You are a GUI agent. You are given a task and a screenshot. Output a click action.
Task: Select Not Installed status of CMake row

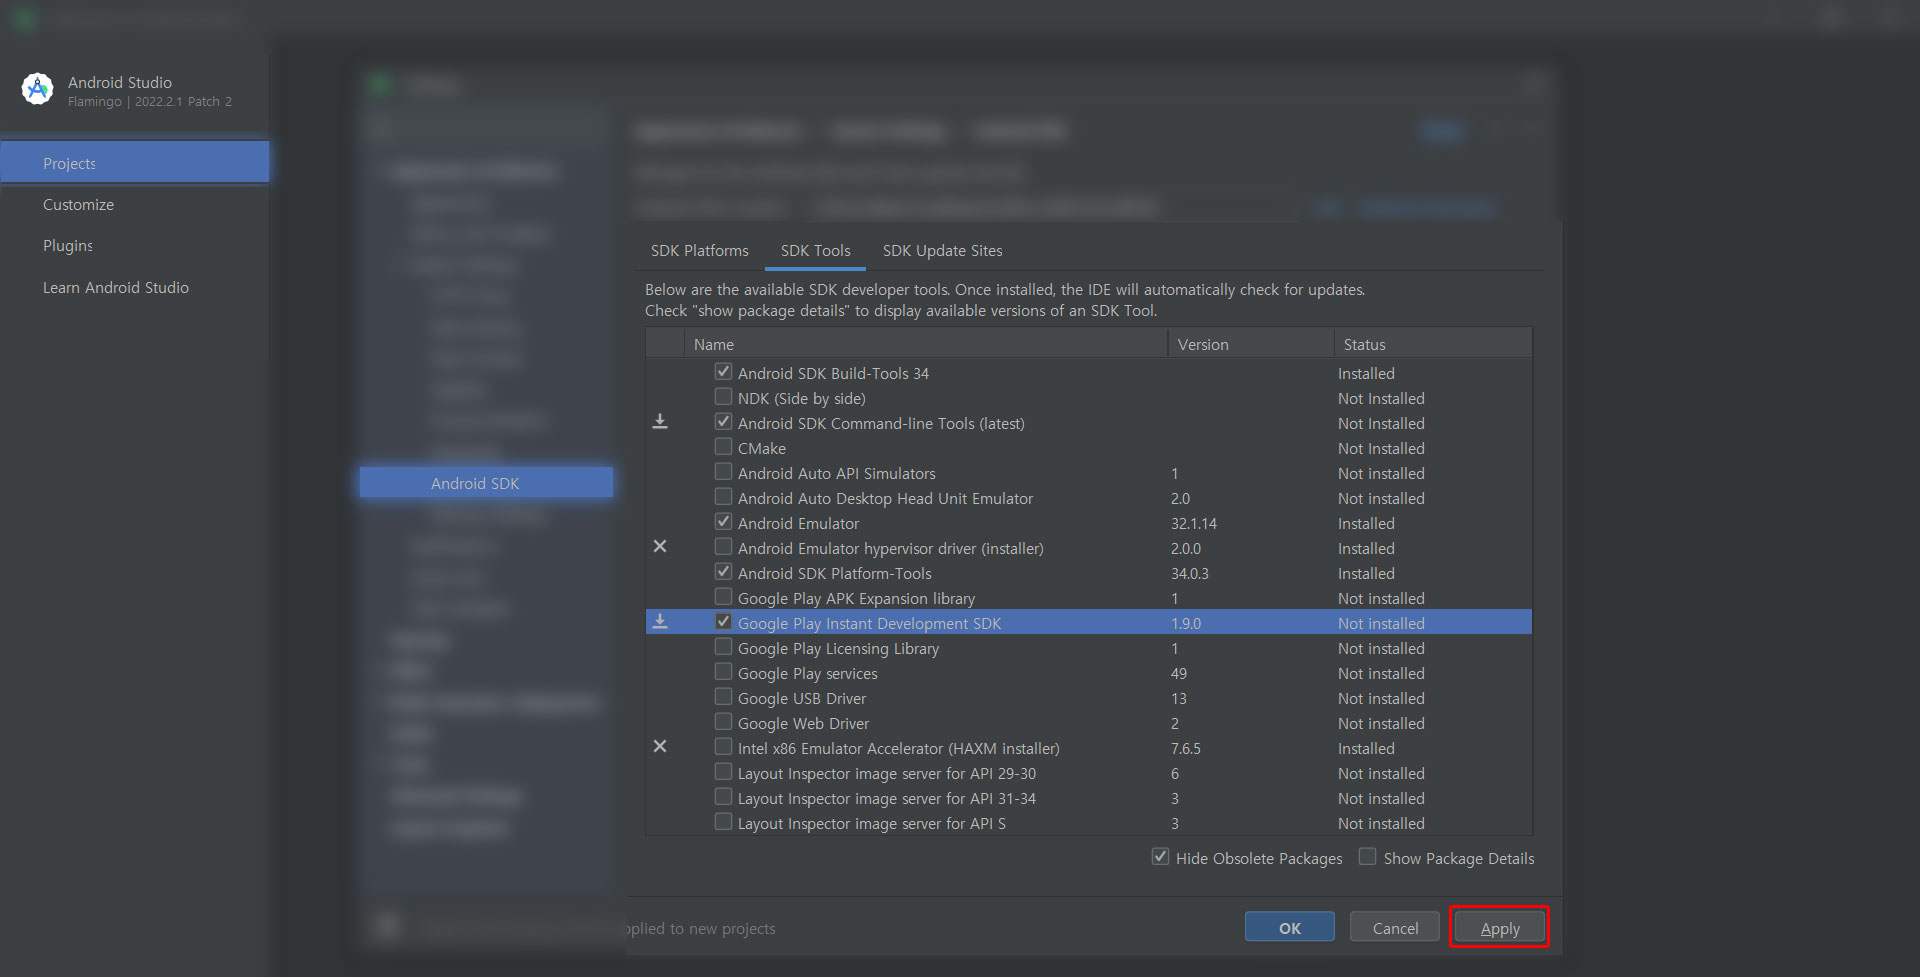coord(1381,449)
